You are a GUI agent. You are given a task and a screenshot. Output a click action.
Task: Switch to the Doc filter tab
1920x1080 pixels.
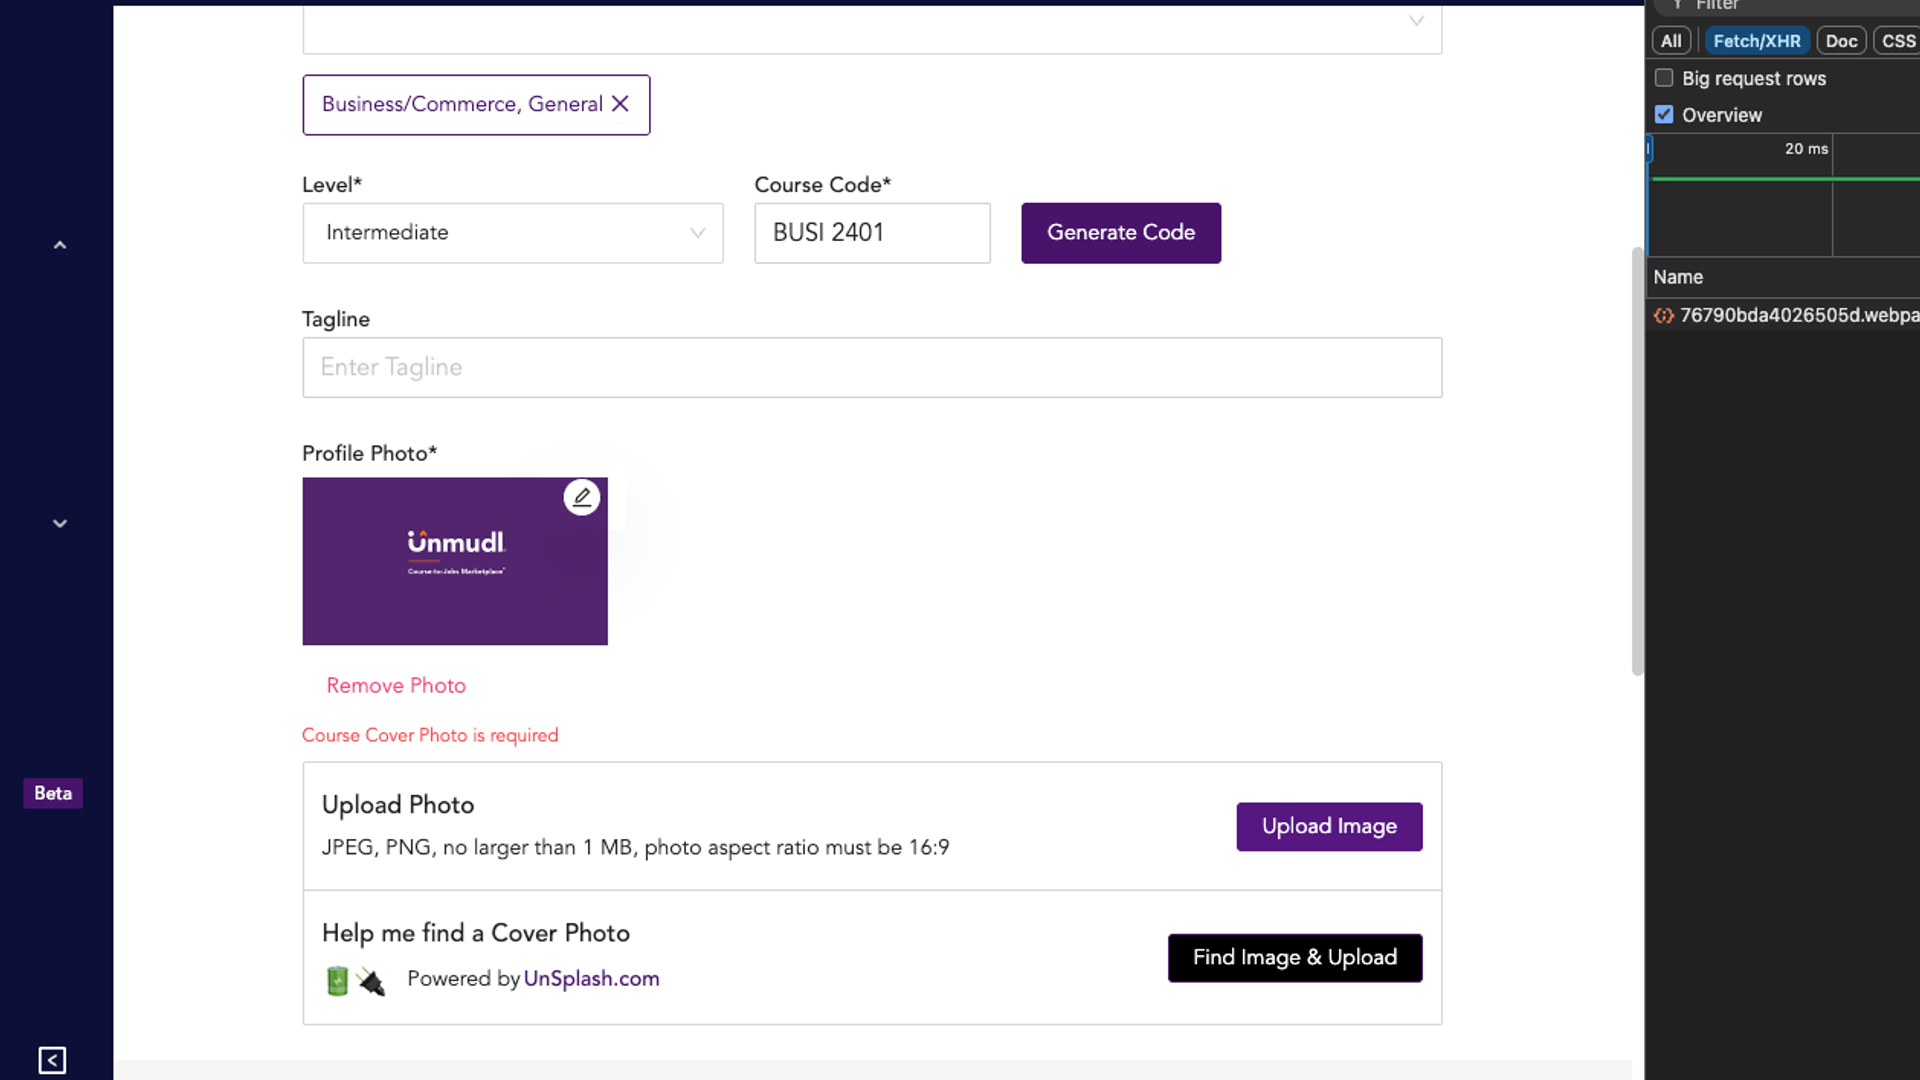click(x=1840, y=41)
